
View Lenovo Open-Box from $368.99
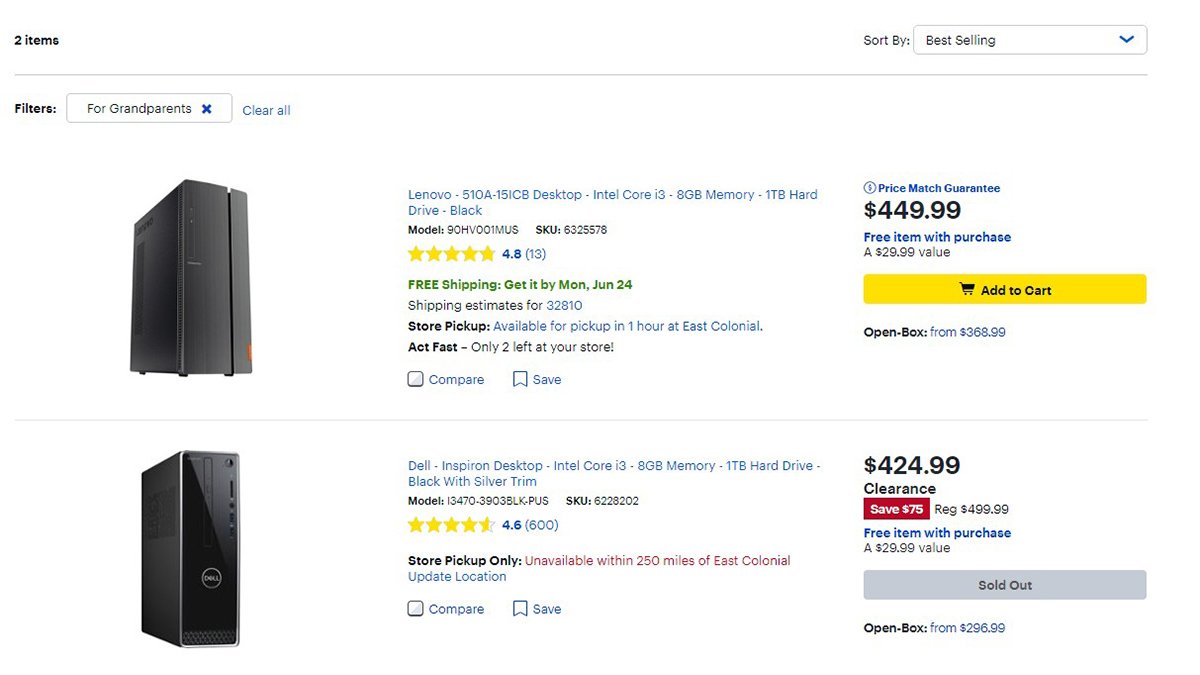[967, 332]
